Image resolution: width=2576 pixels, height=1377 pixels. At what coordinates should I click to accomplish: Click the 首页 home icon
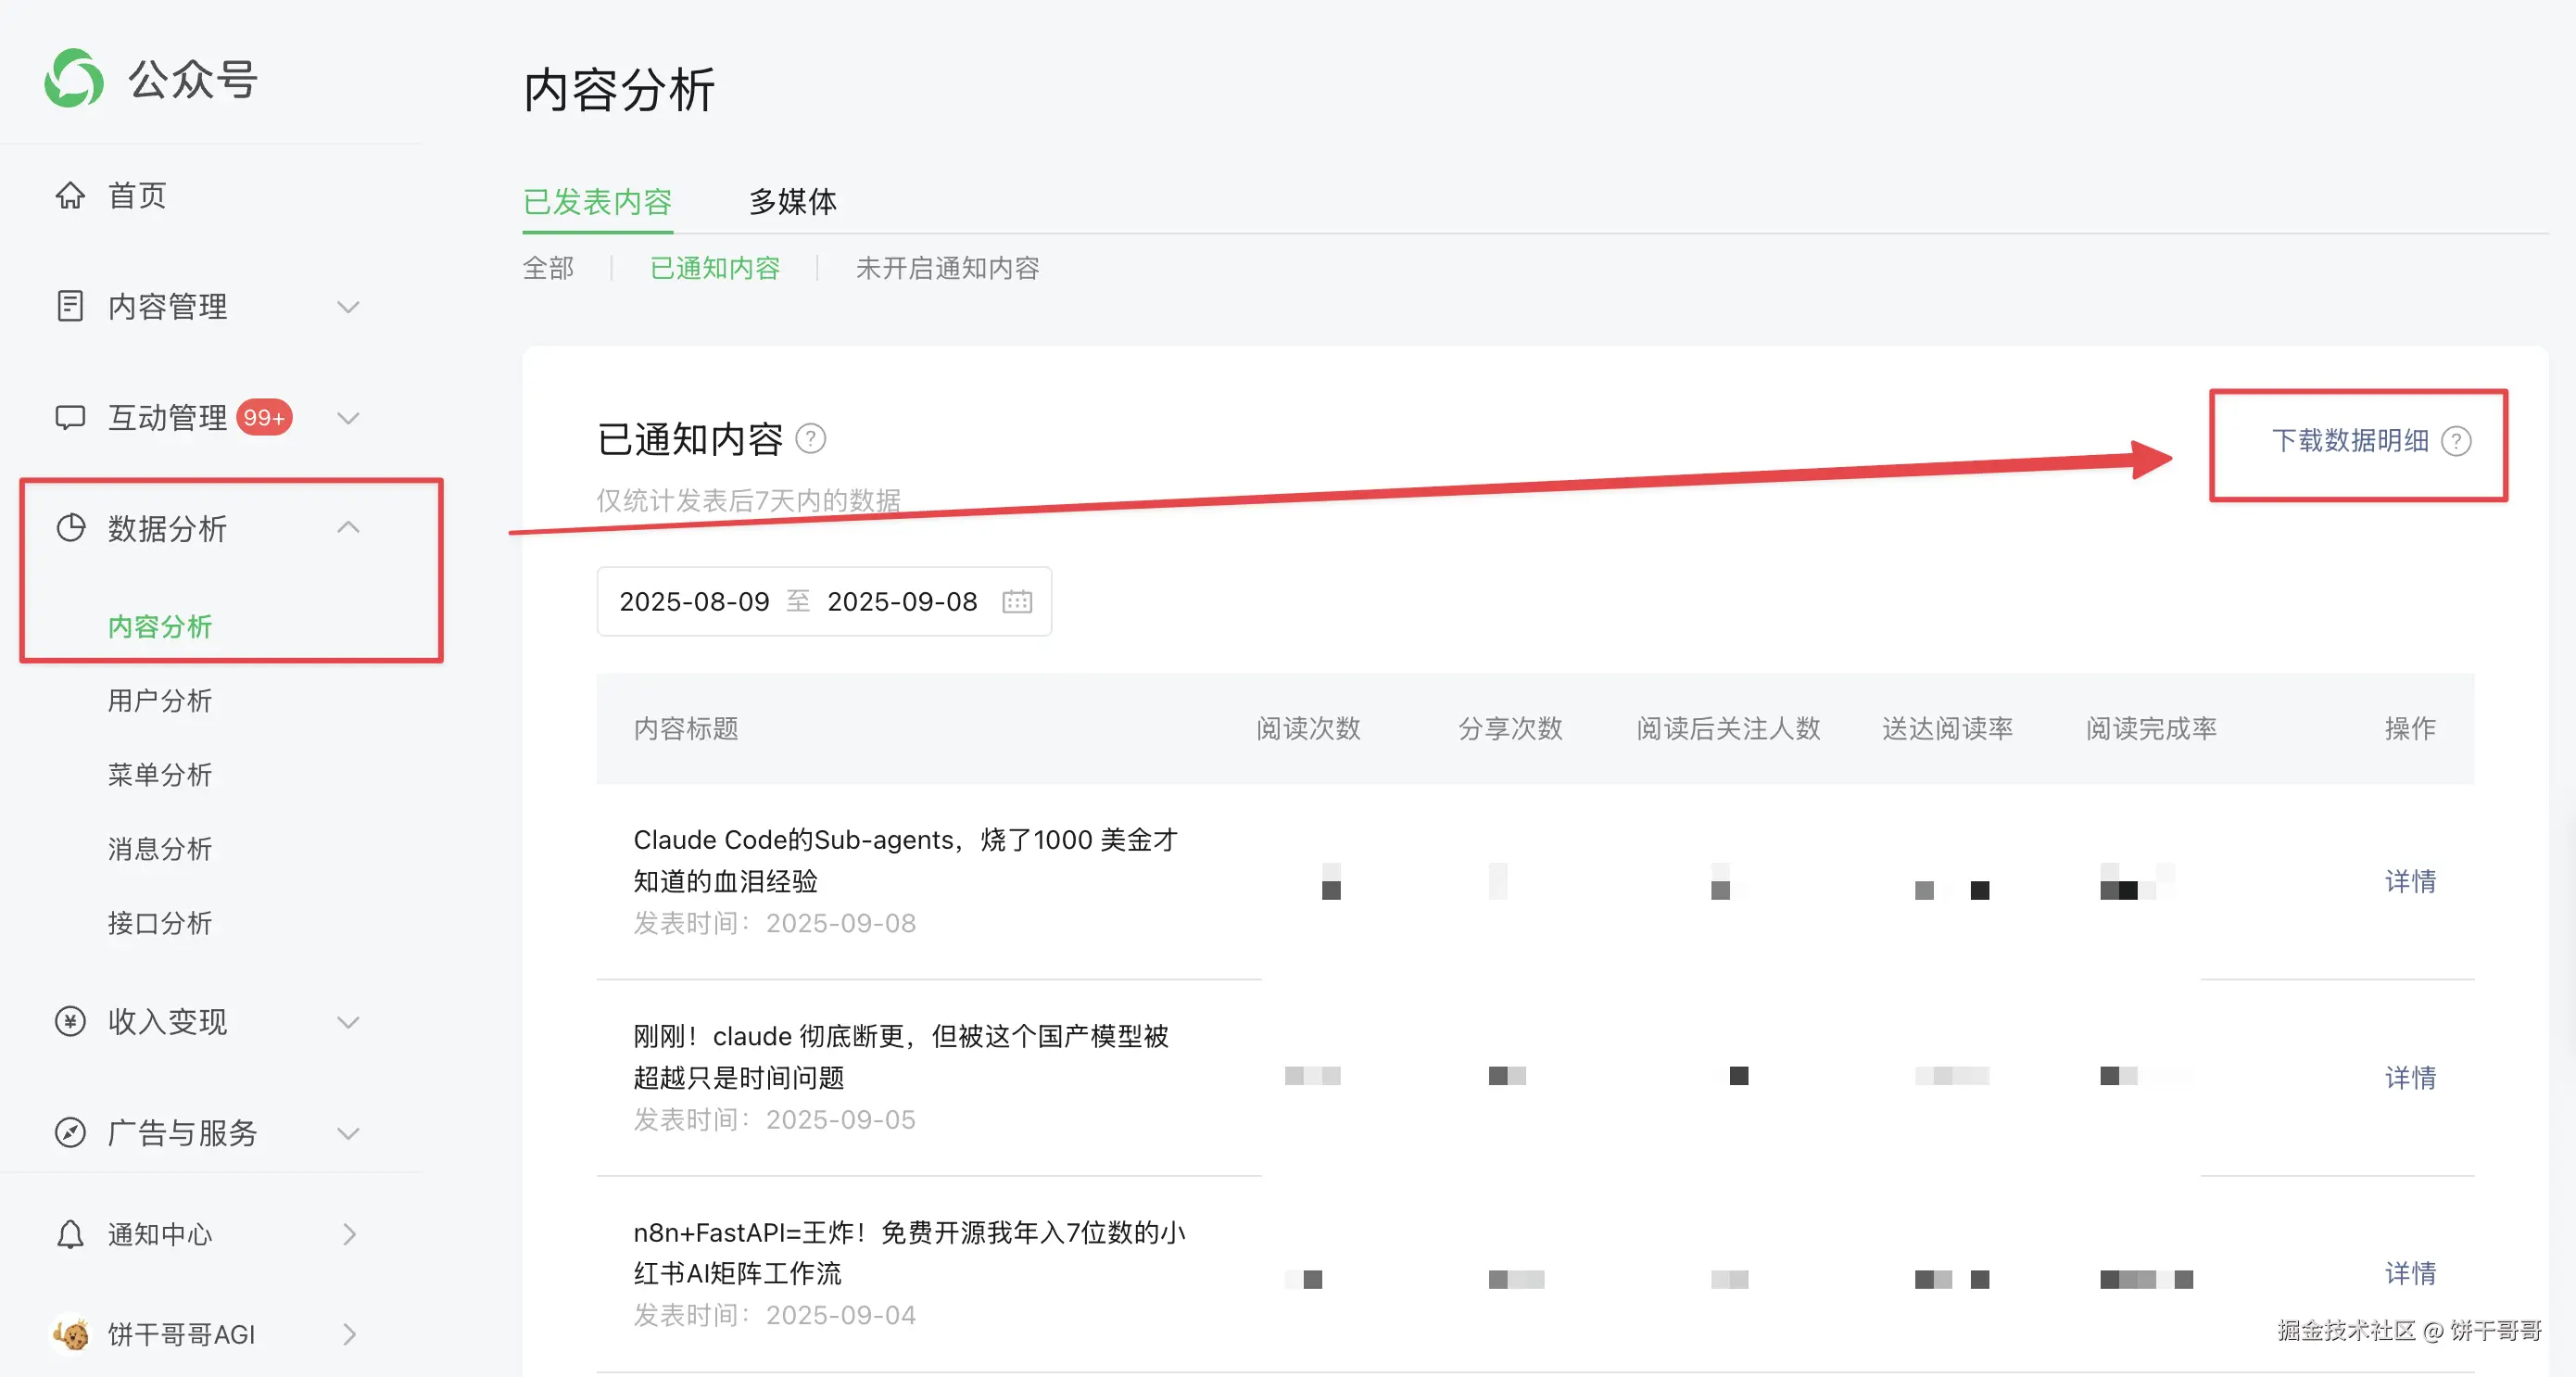(x=70, y=195)
